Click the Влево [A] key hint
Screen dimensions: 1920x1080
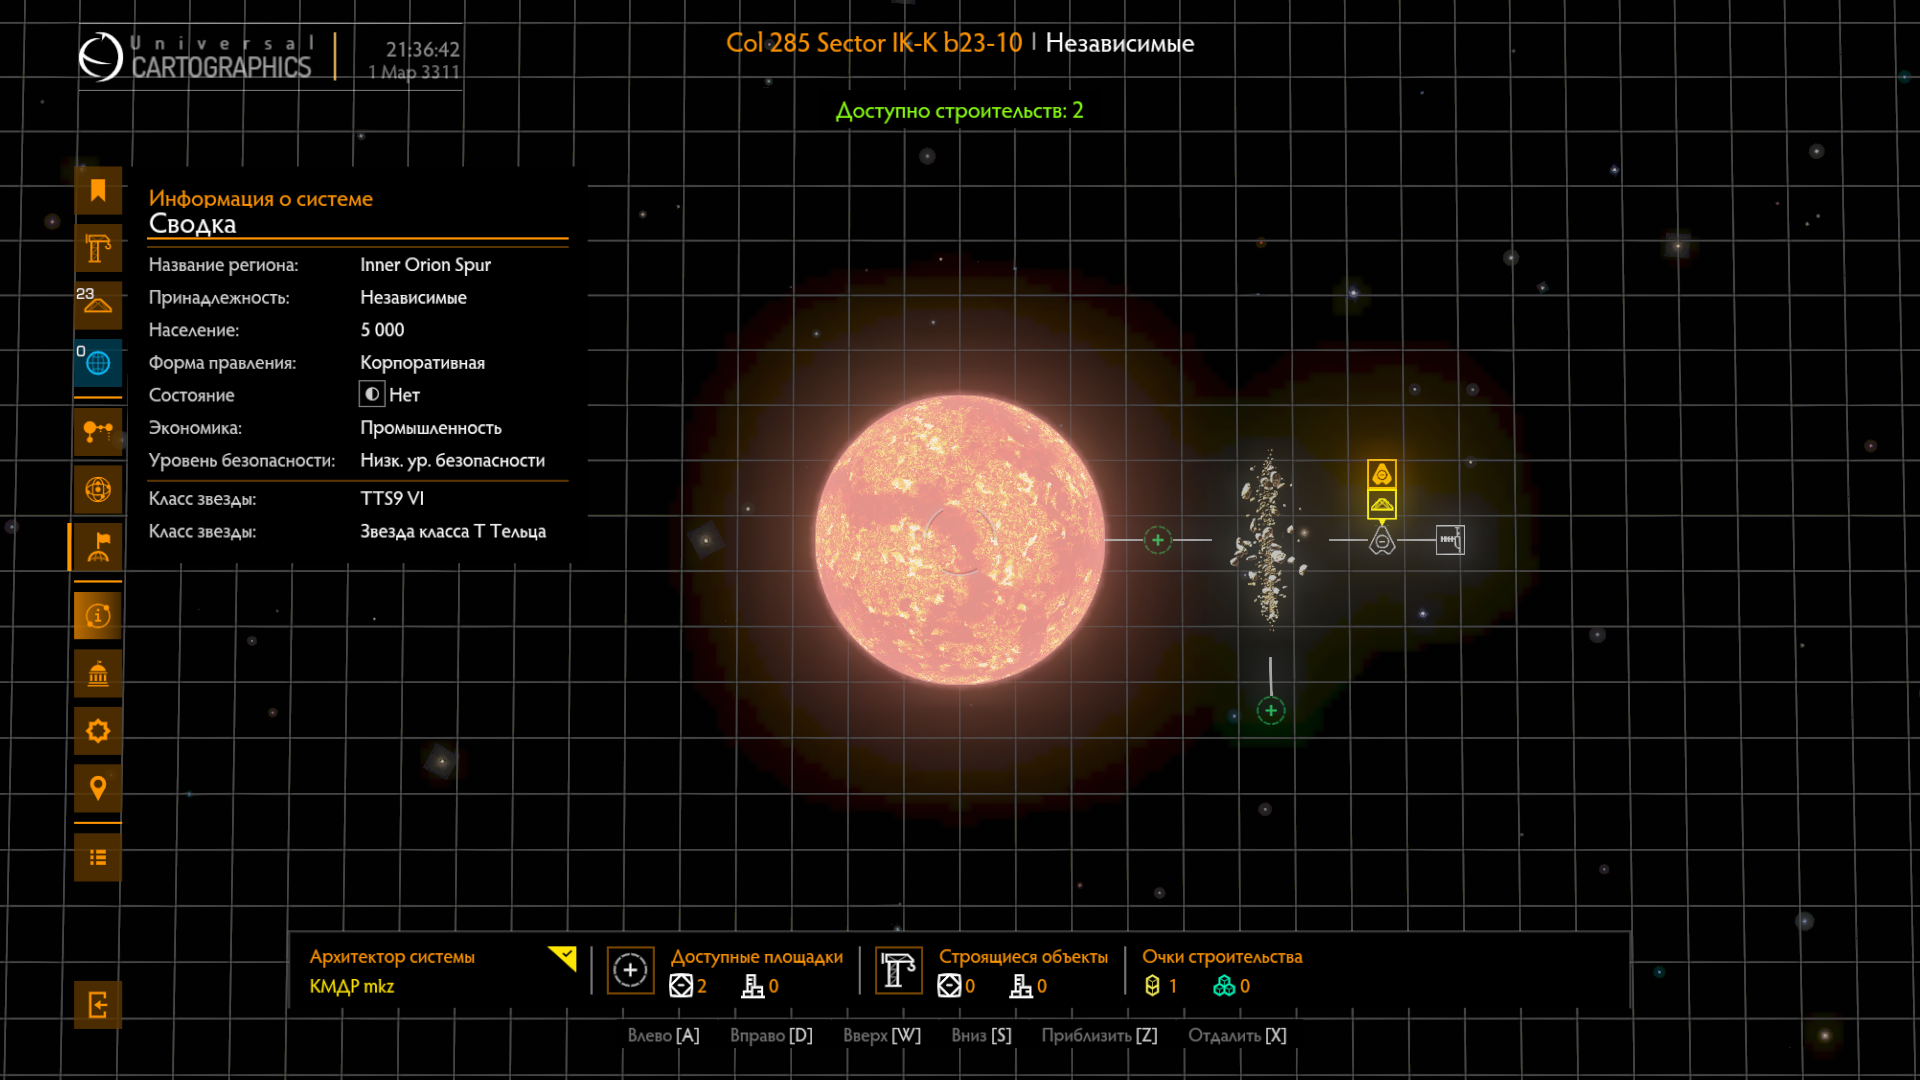[x=663, y=1035]
